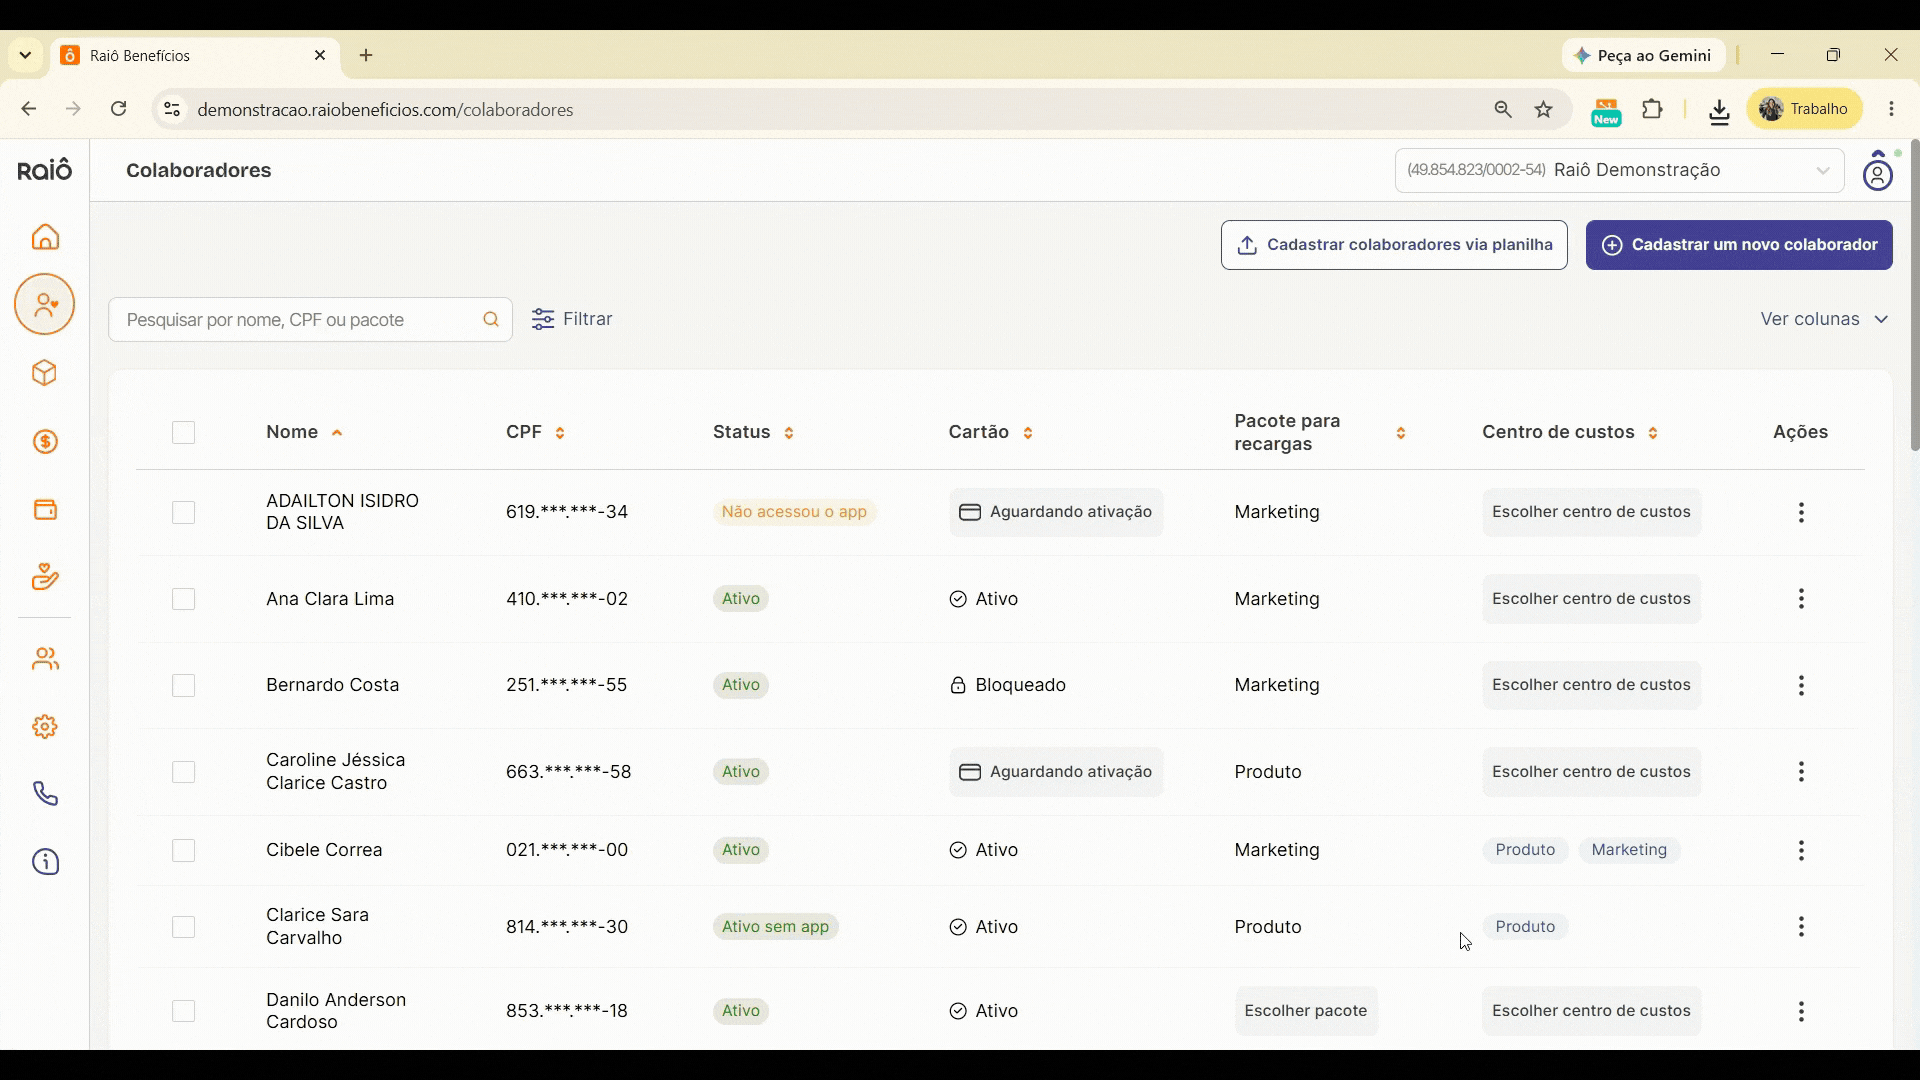The image size is (1920, 1080).
Task: Check the box for Bernardo Costa
Action: (183, 686)
